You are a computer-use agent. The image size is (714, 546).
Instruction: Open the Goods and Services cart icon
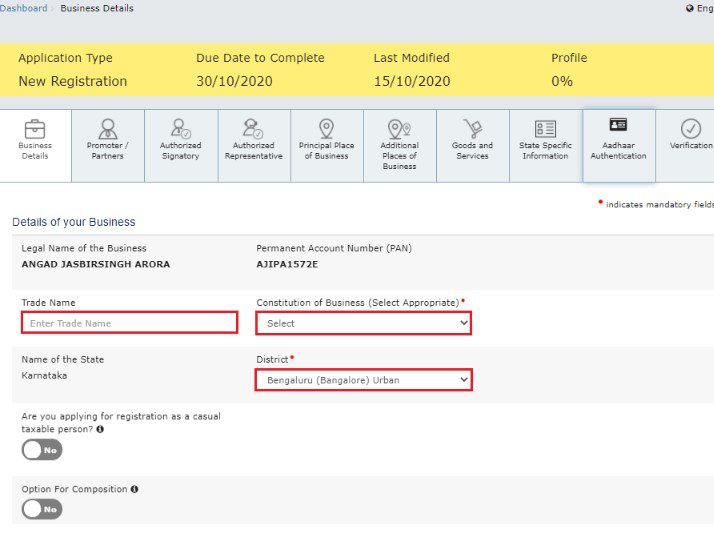472,129
